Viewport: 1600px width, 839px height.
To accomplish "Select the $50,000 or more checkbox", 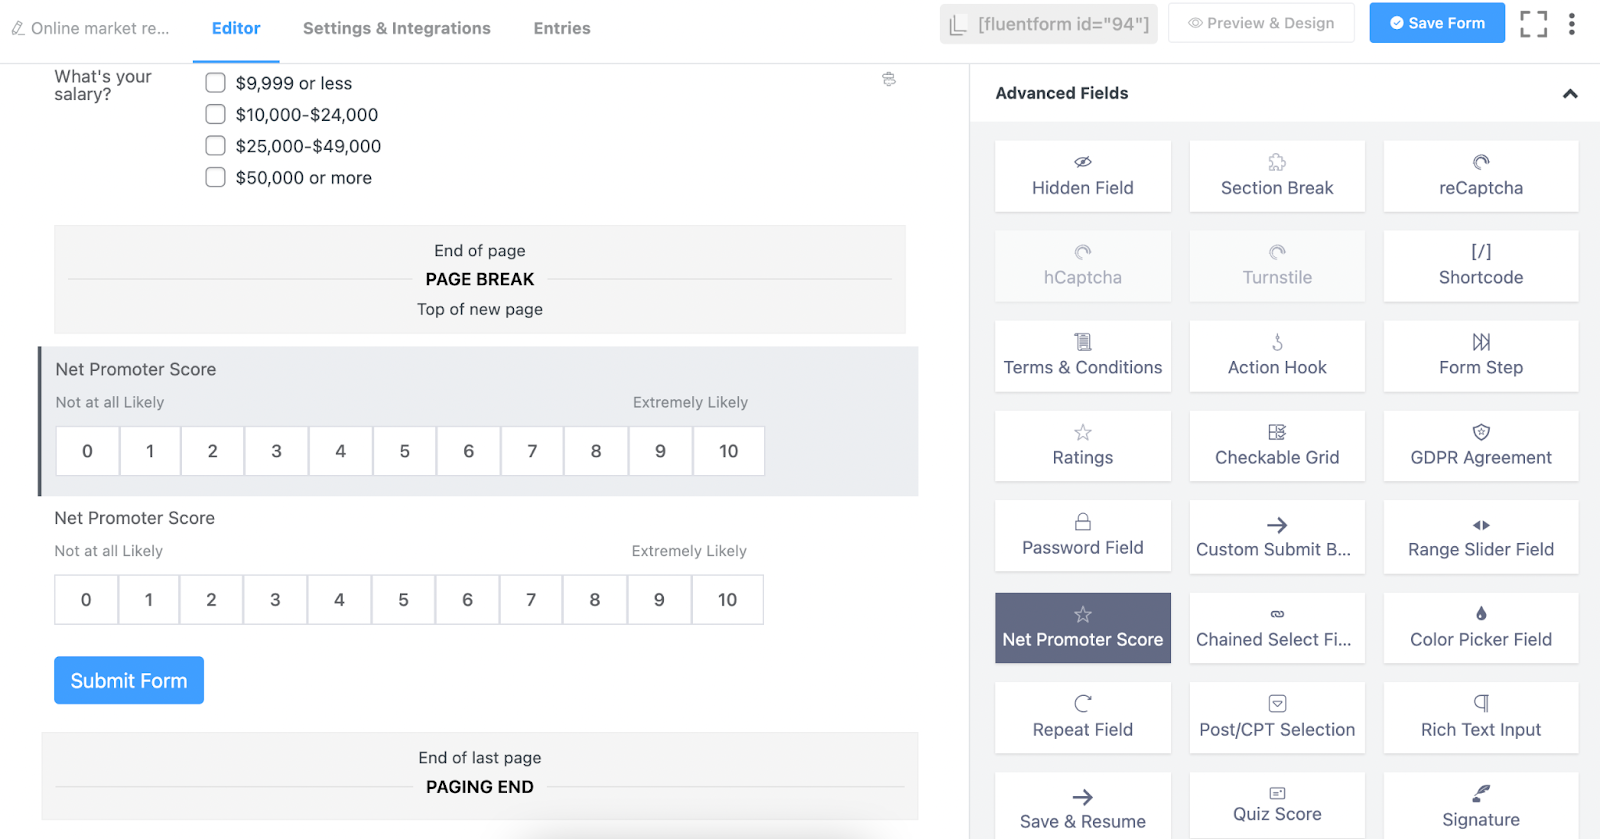I will [215, 178].
